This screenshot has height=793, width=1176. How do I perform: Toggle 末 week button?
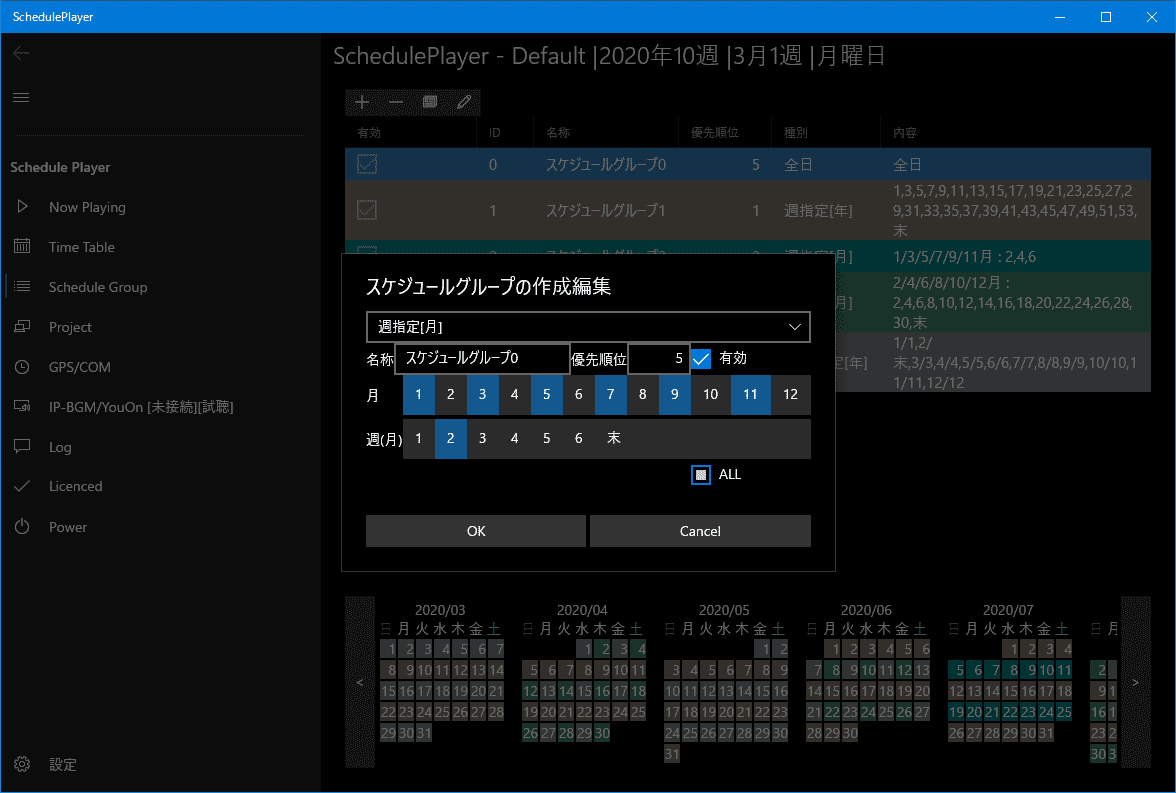pyautogui.click(x=614, y=438)
